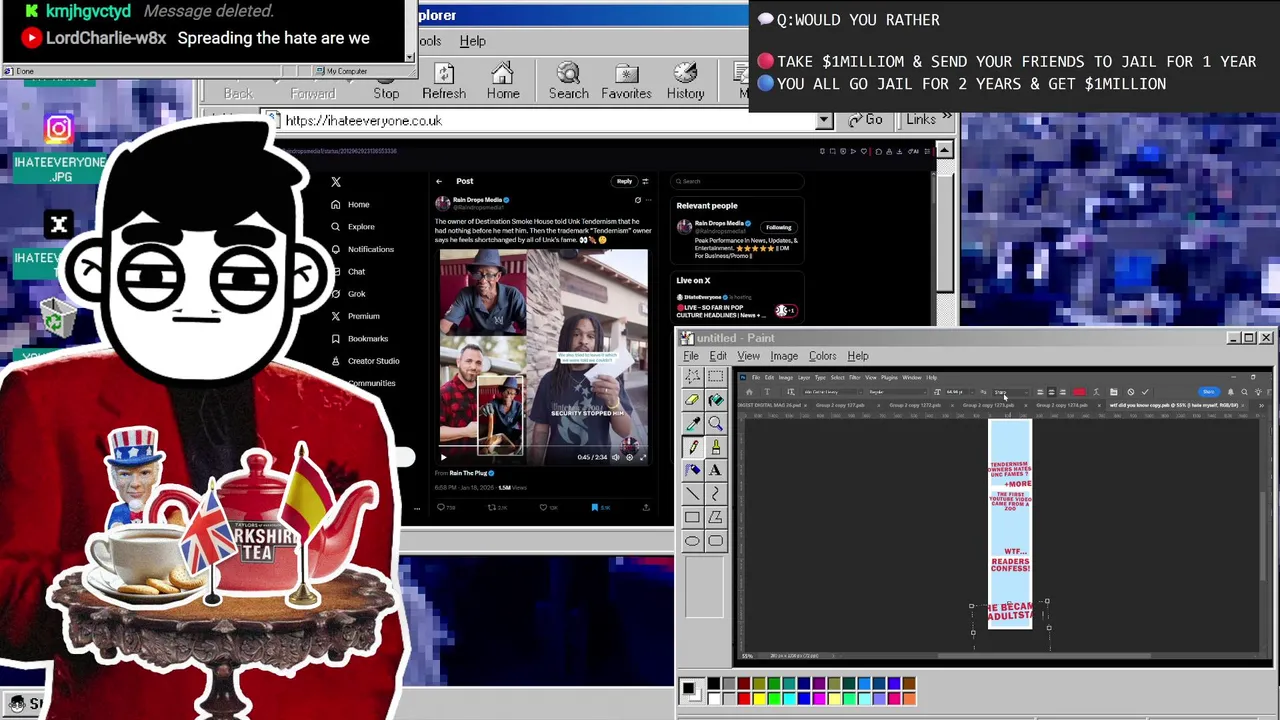Pick the Text tool in Paint
The image size is (1280, 720).
pos(716,470)
